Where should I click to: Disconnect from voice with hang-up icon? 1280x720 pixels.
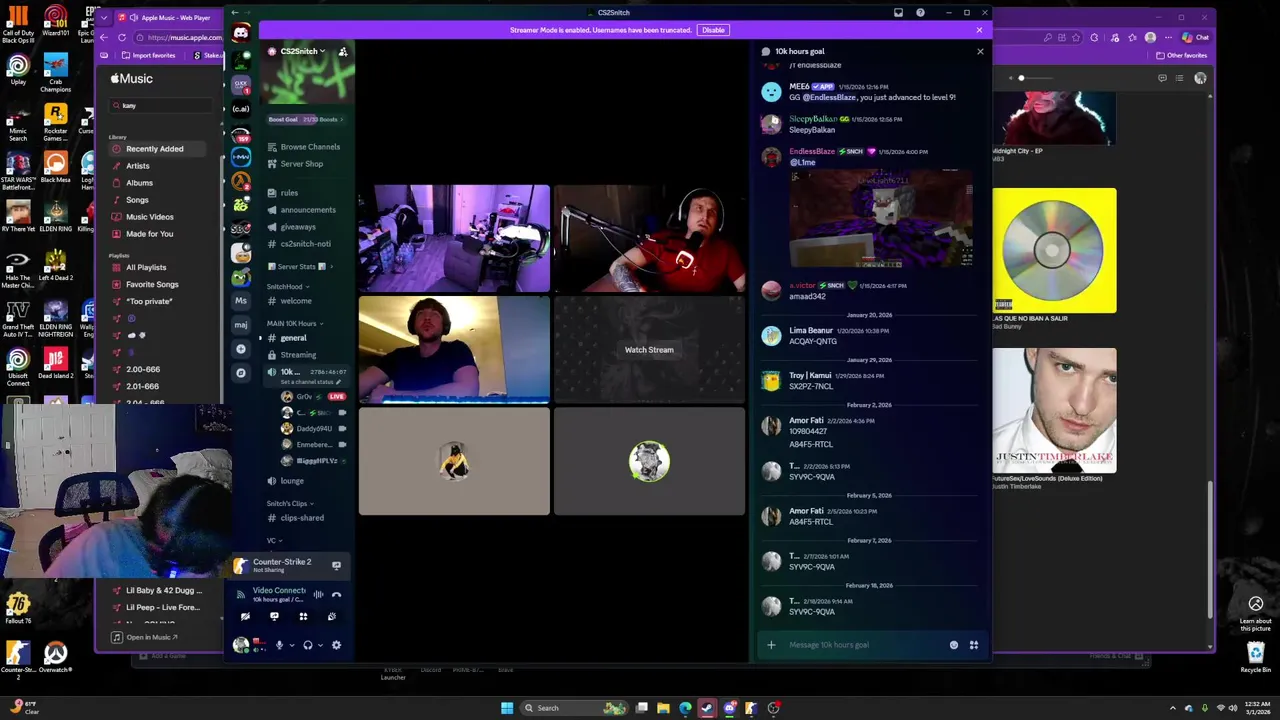click(336, 594)
